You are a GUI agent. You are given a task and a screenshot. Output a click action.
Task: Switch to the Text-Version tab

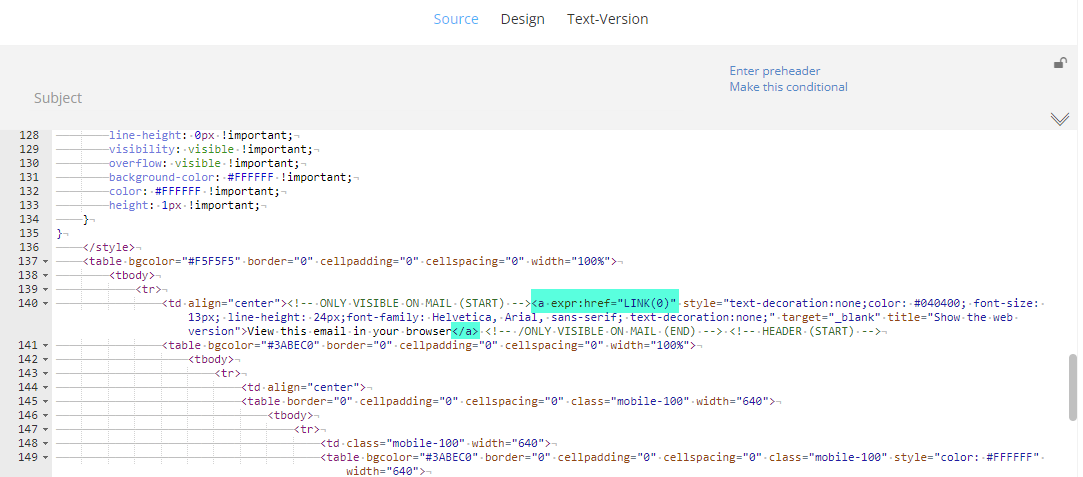coord(607,19)
